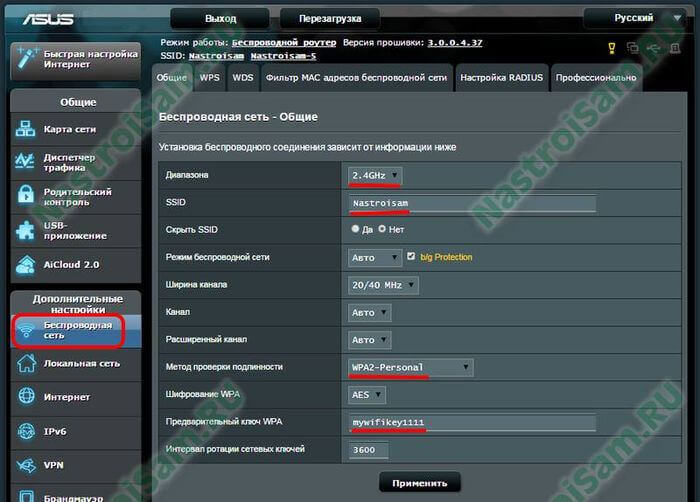Image resolution: width=700 pixels, height=502 pixels.
Task: Expand the 20/40 MHz channel width dropdown
Action: click(x=384, y=285)
